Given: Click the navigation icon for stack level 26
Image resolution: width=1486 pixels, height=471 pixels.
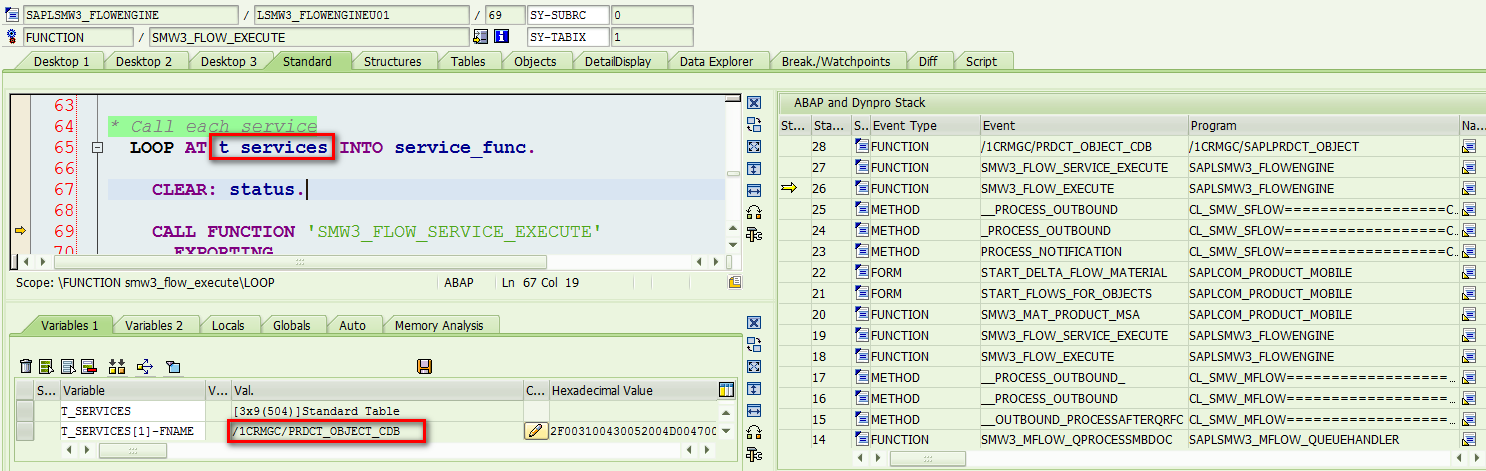Looking at the screenshot, I should [1468, 188].
